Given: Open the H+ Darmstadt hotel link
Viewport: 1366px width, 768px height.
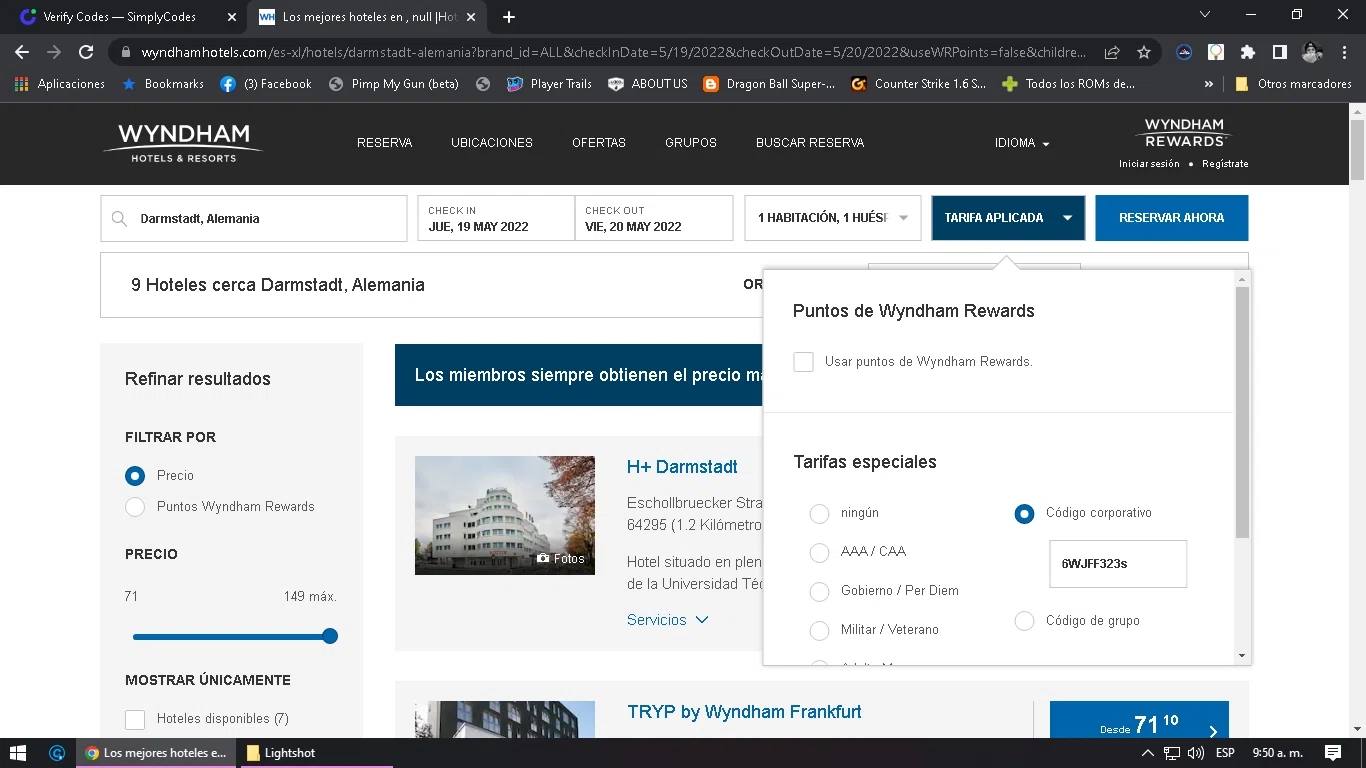Looking at the screenshot, I should [682, 467].
